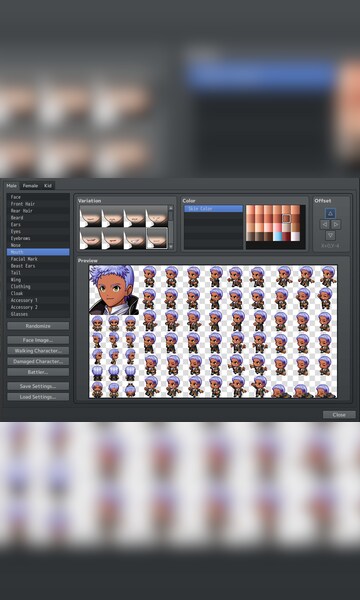
Task: Open the Walking Character... export
Action: tap(38, 351)
